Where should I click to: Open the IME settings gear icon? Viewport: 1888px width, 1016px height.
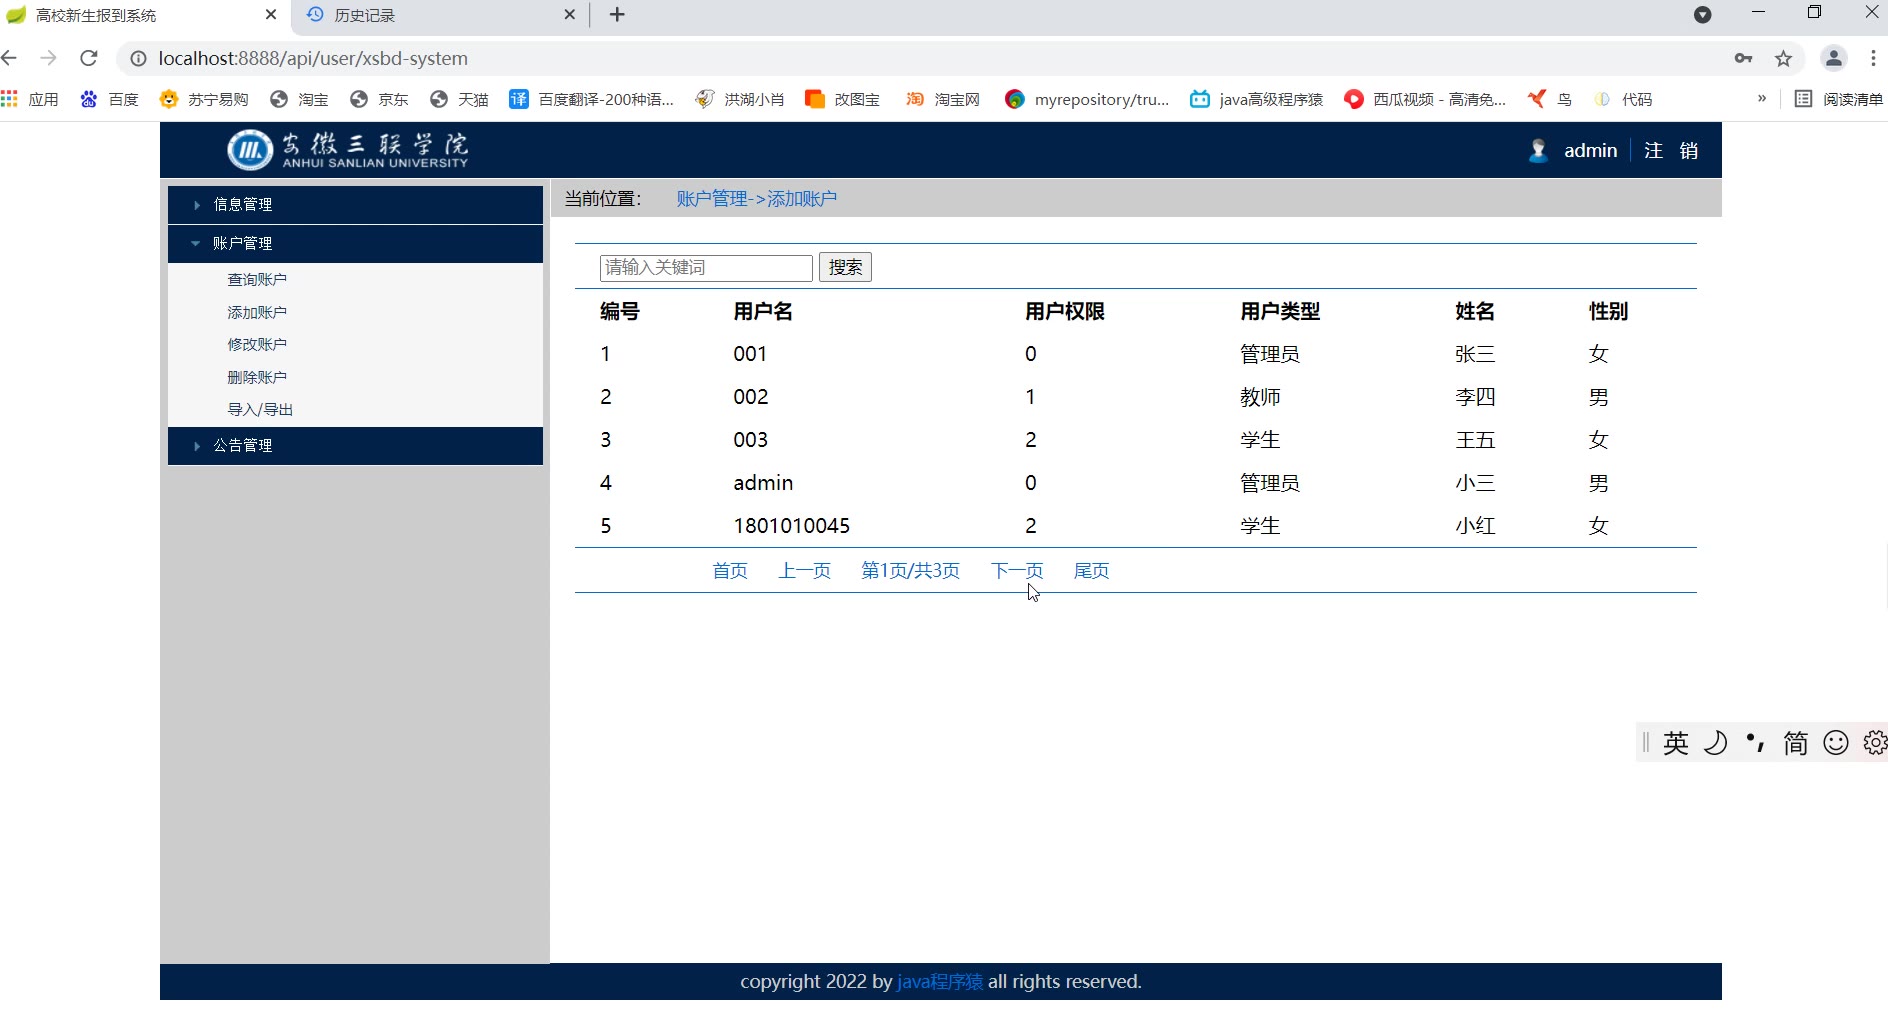click(x=1874, y=742)
